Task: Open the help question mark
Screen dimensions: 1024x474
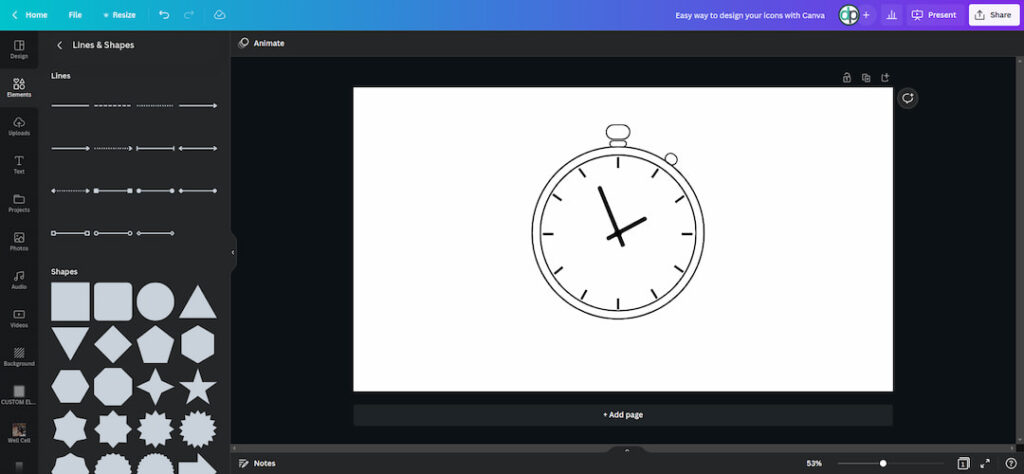Action: (1010, 464)
